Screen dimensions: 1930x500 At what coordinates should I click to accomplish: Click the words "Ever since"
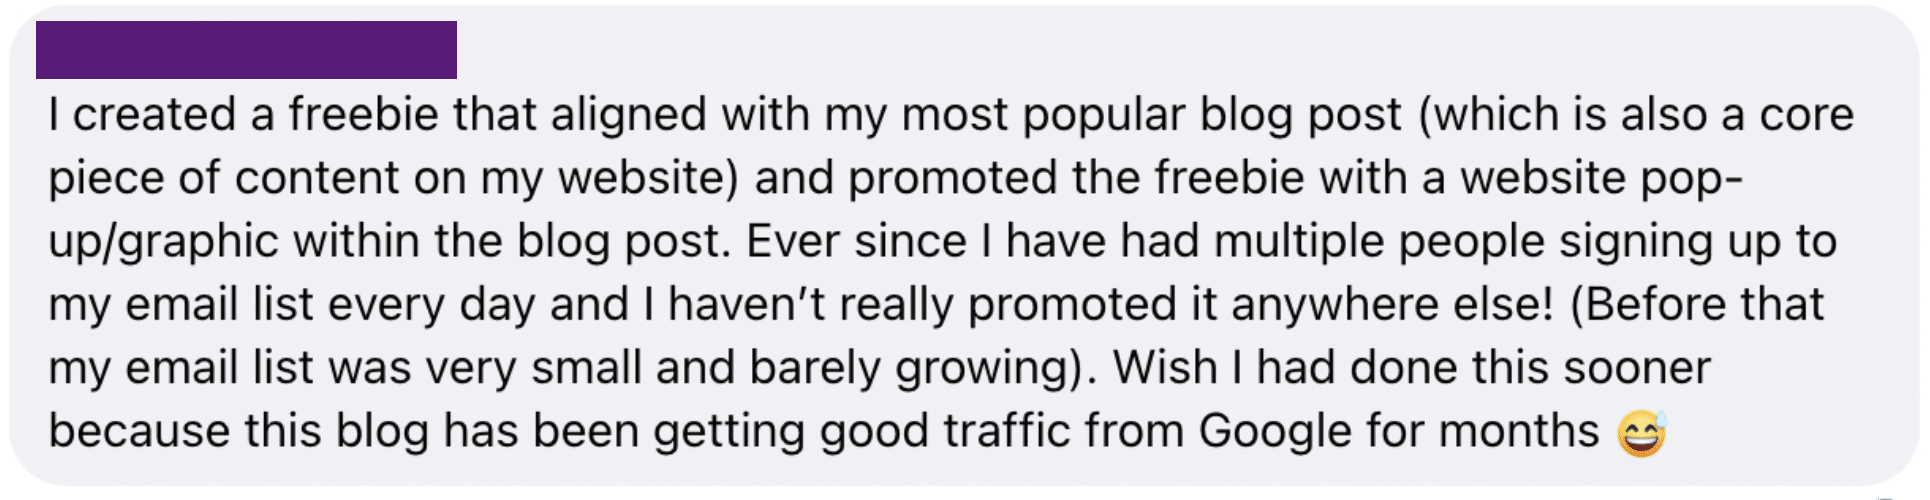pyautogui.click(x=856, y=241)
